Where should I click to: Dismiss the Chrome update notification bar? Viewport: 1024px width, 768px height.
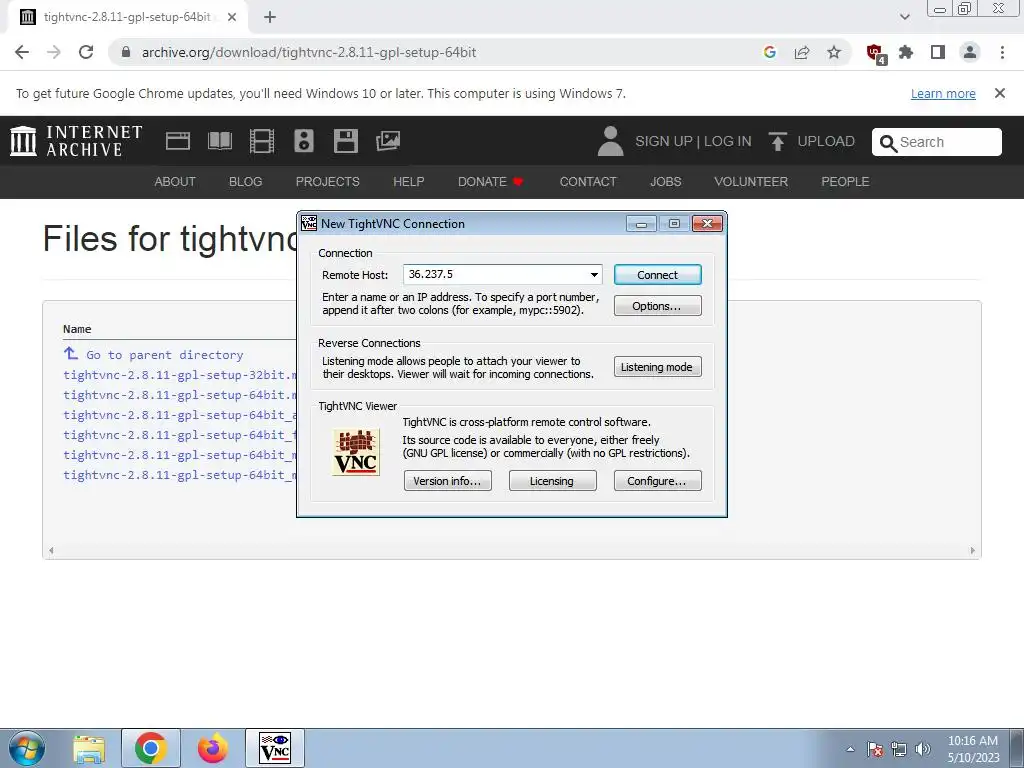pyautogui.click(x=1000, y=93)
